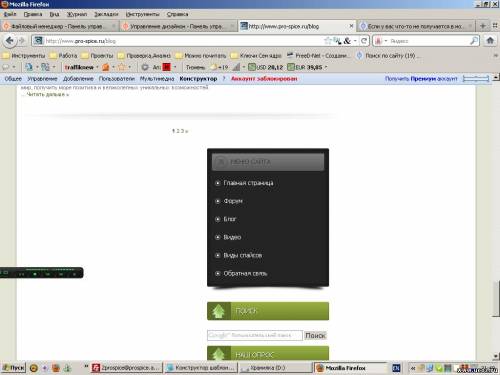
Task: Expand the EUR rate dropdown arrow
Action: (326, 67)
